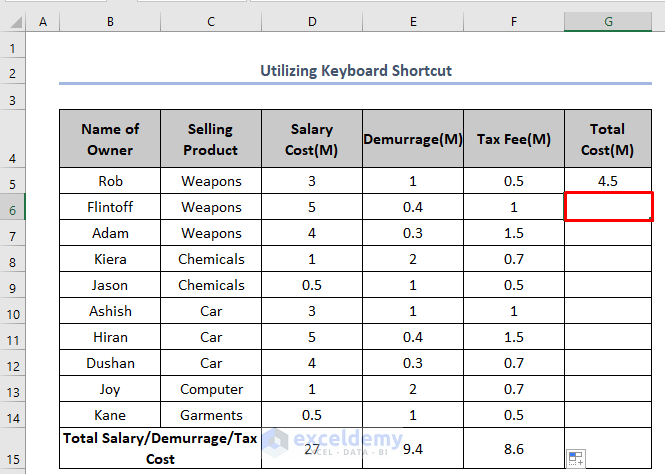Select column B header
Screen dimensions: 665x474
[110, 22]
